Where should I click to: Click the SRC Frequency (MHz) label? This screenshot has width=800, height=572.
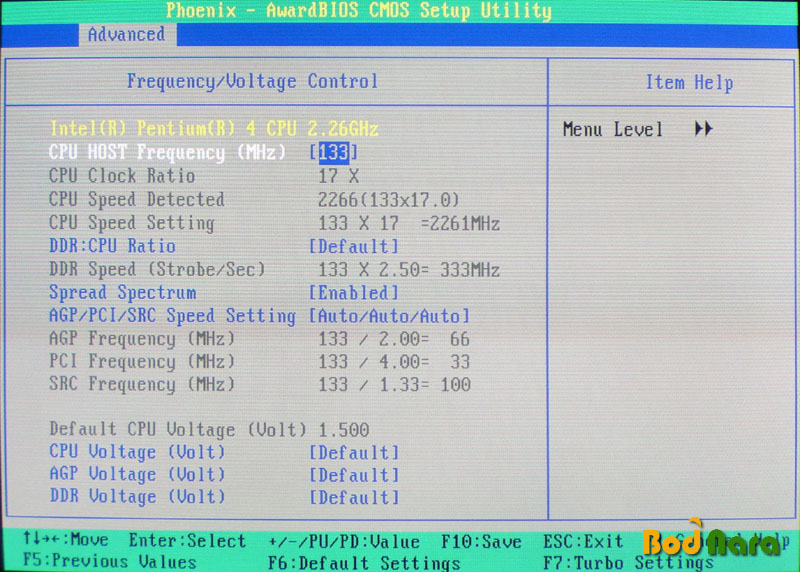coord(142,384)
